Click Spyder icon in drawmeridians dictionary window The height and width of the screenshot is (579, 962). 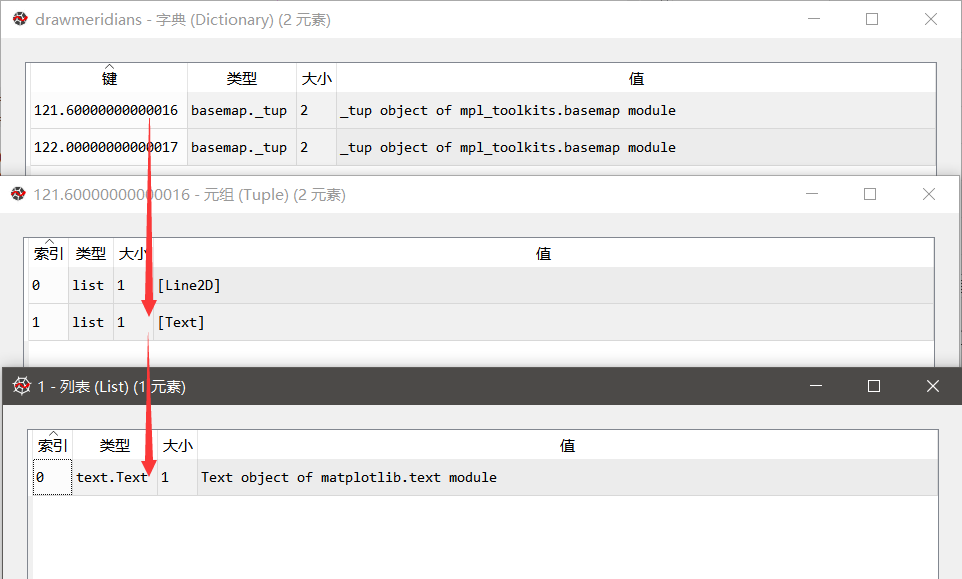[20, 19]
